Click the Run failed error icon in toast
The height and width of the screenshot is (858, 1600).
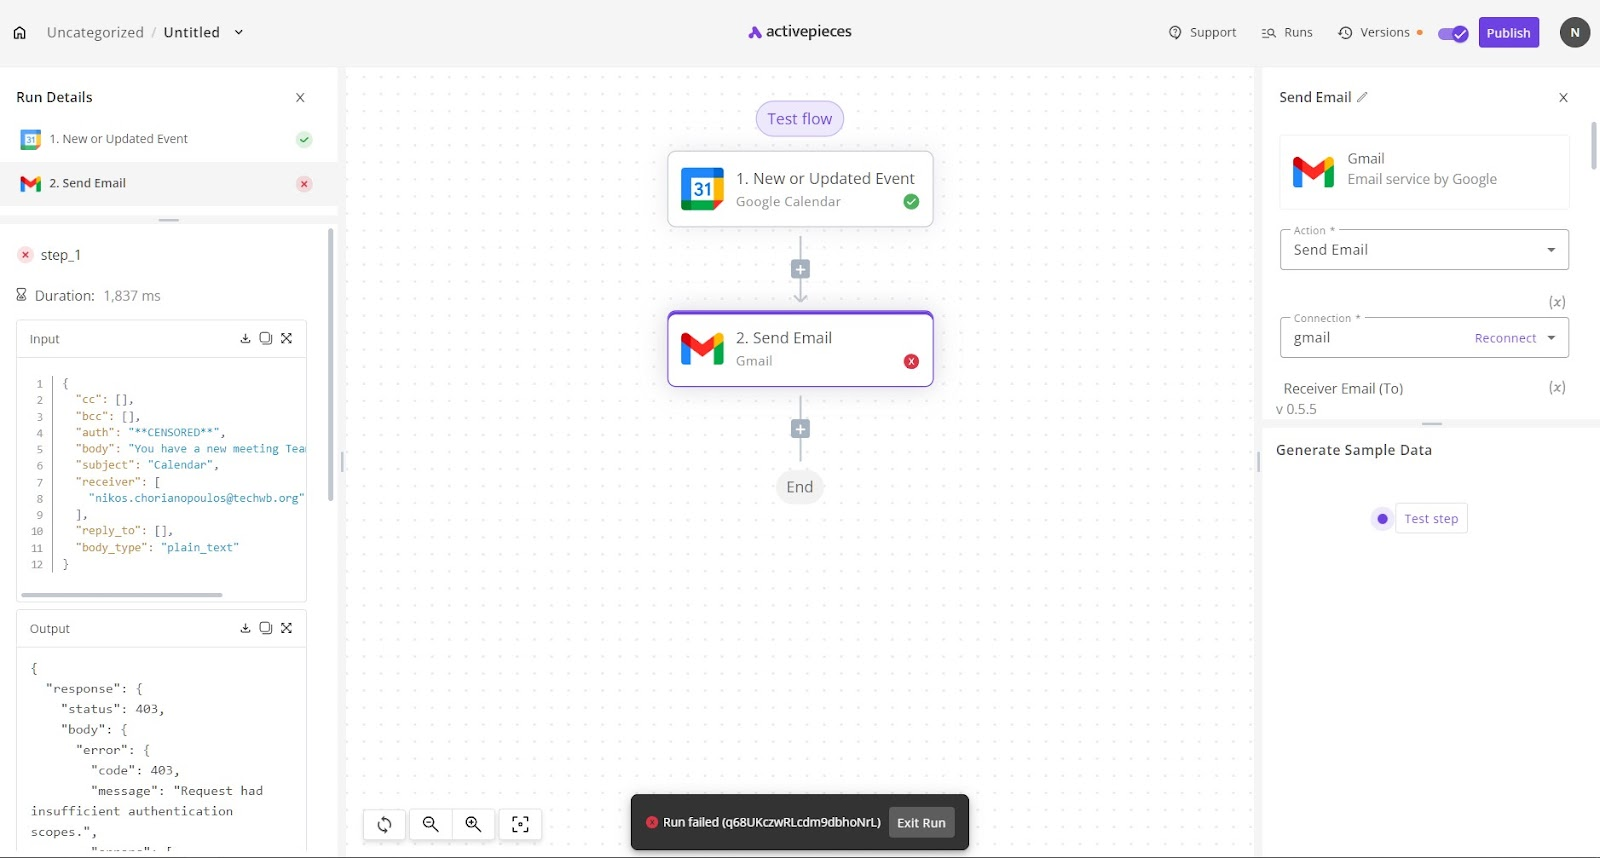652,822
